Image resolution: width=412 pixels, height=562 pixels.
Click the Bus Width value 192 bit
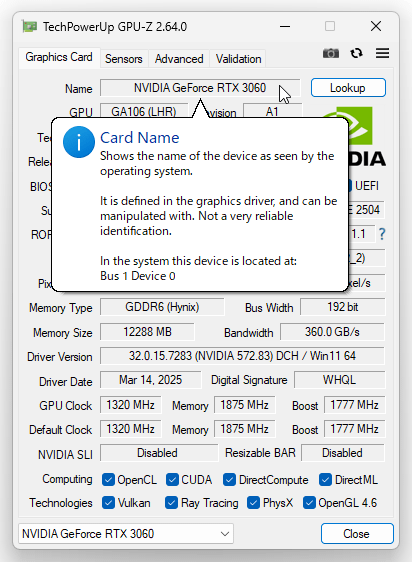pos(342,307)
